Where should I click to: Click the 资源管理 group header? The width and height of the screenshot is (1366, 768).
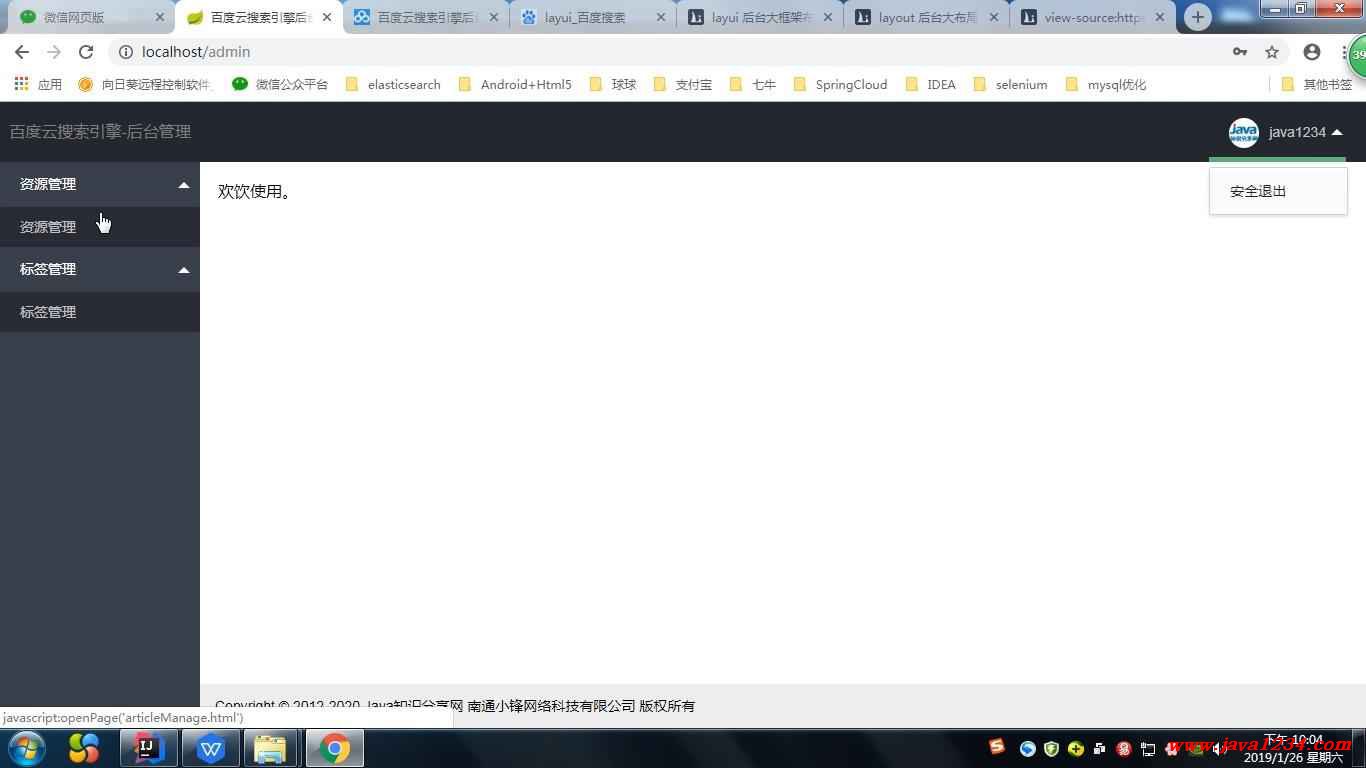[x=100, y=184]
